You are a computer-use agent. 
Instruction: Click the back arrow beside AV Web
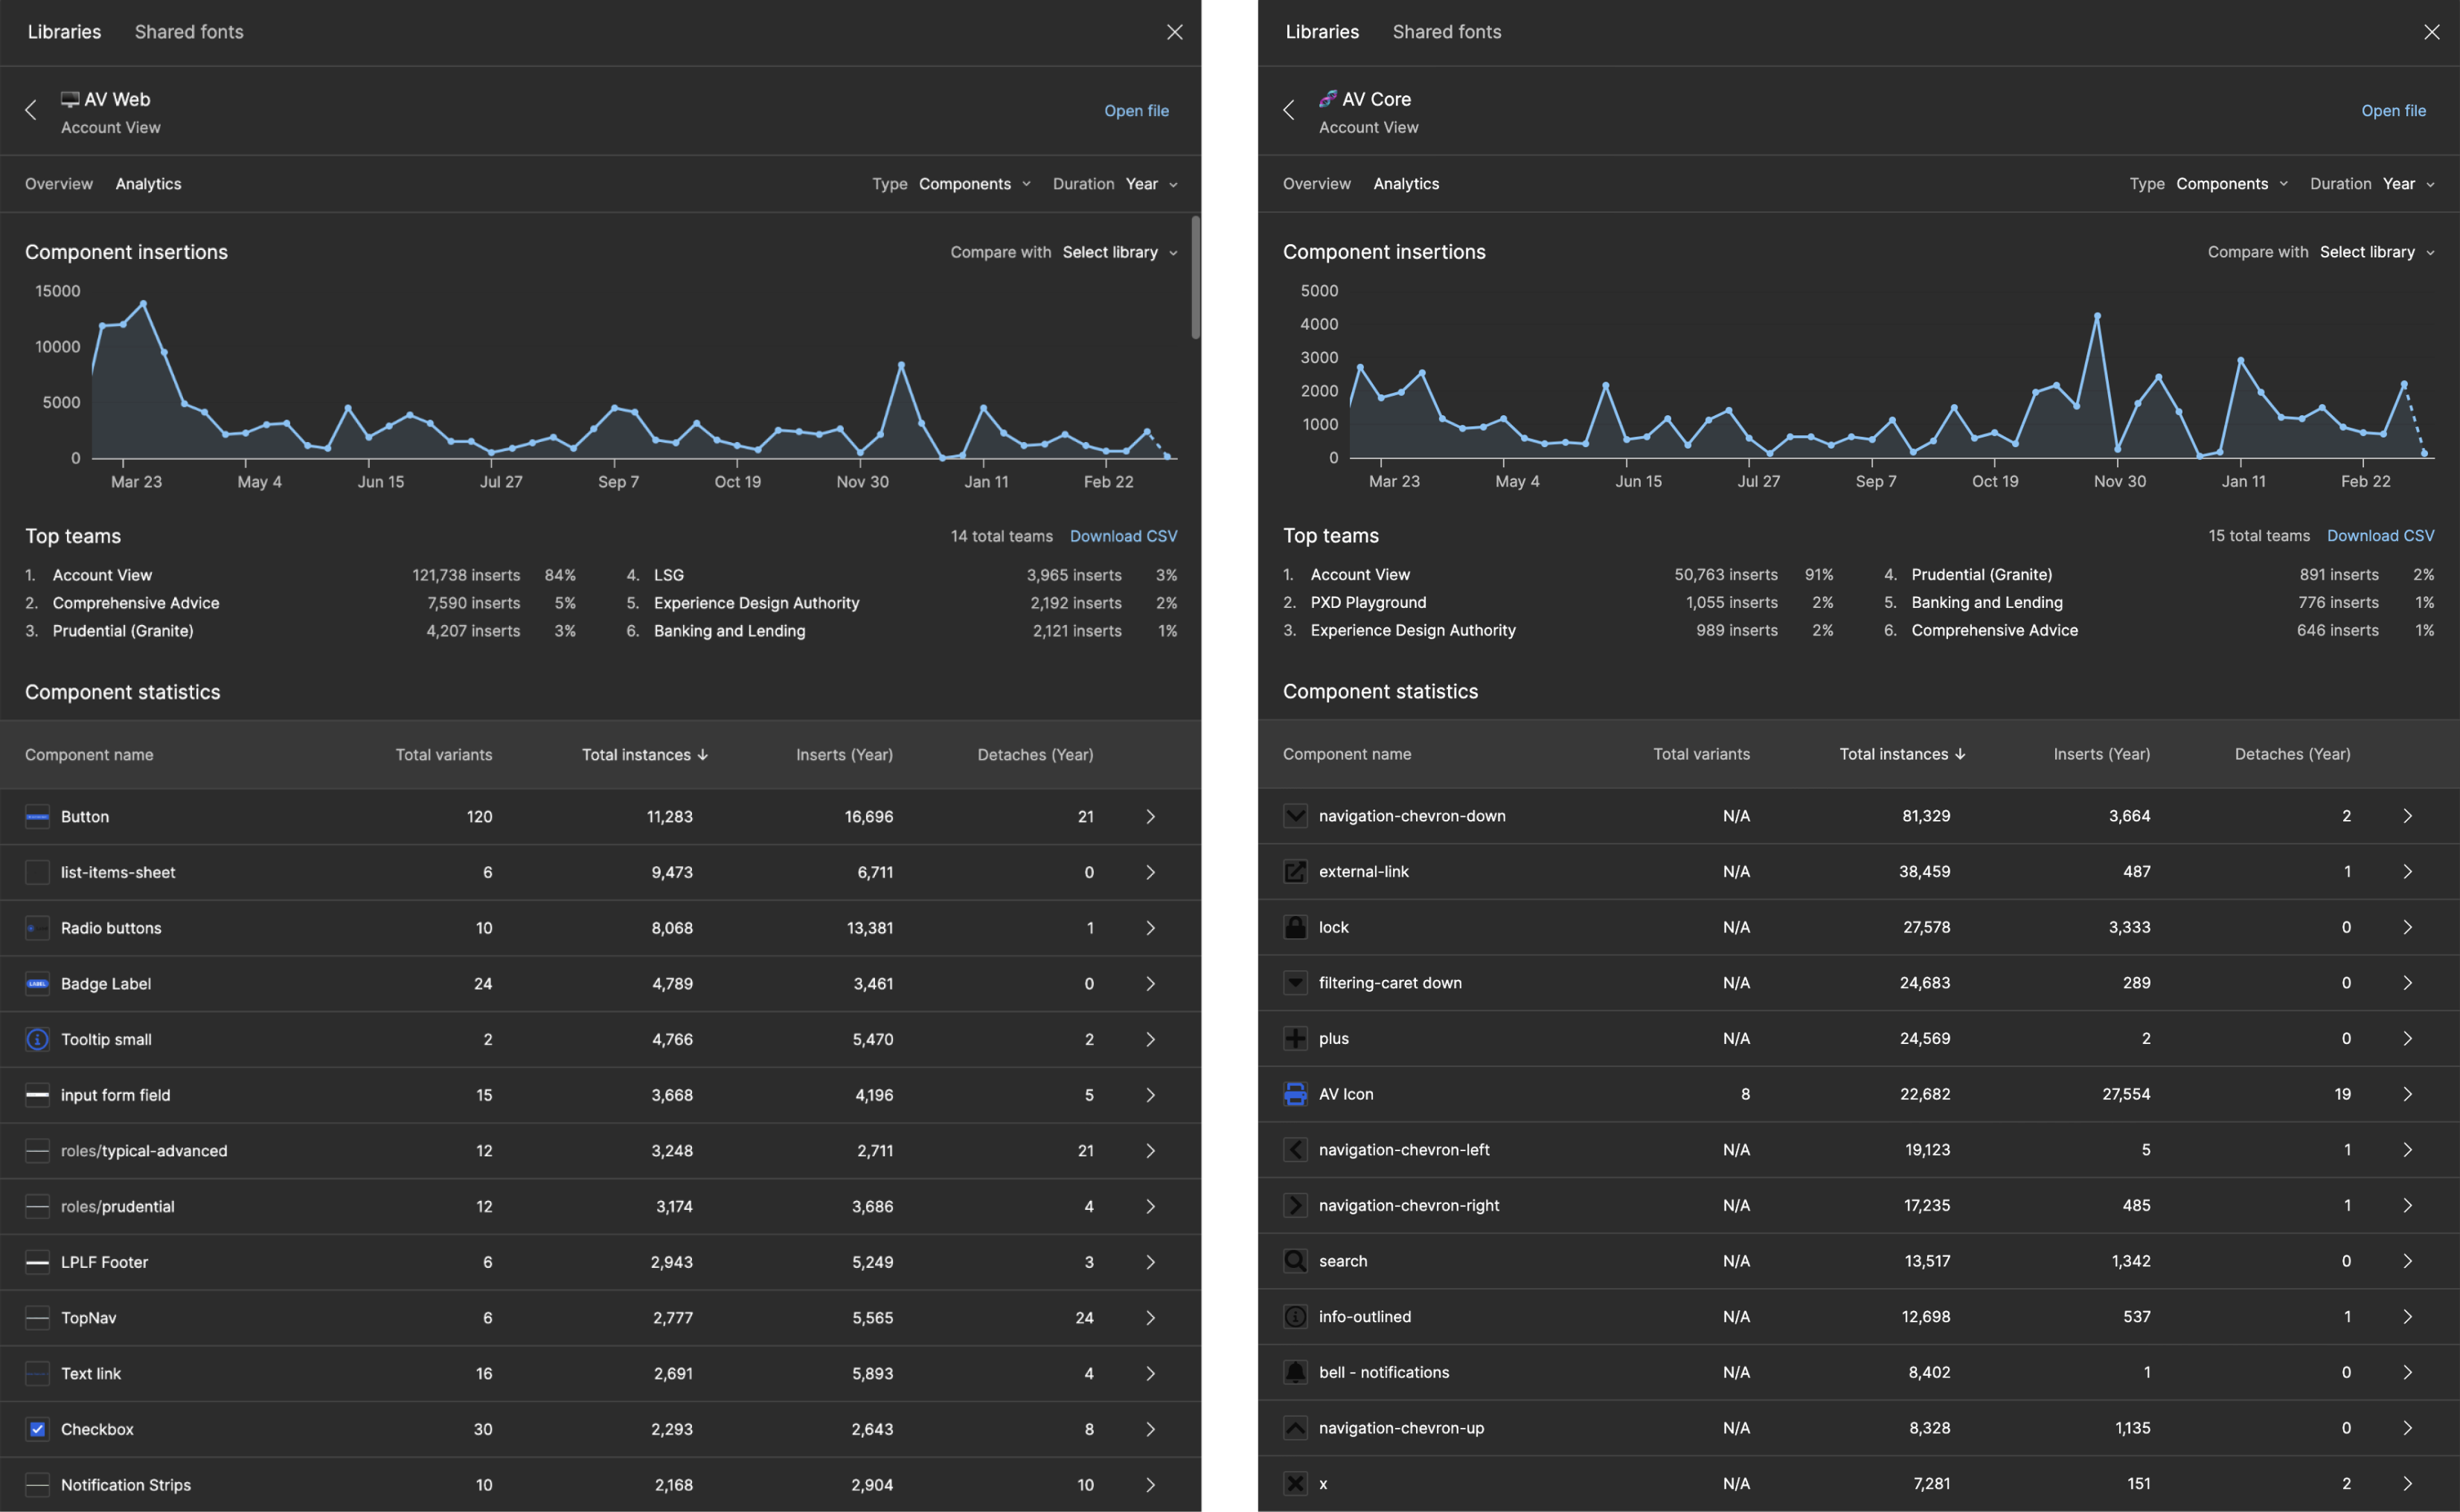pyautogui.click(x=31, y=111)
